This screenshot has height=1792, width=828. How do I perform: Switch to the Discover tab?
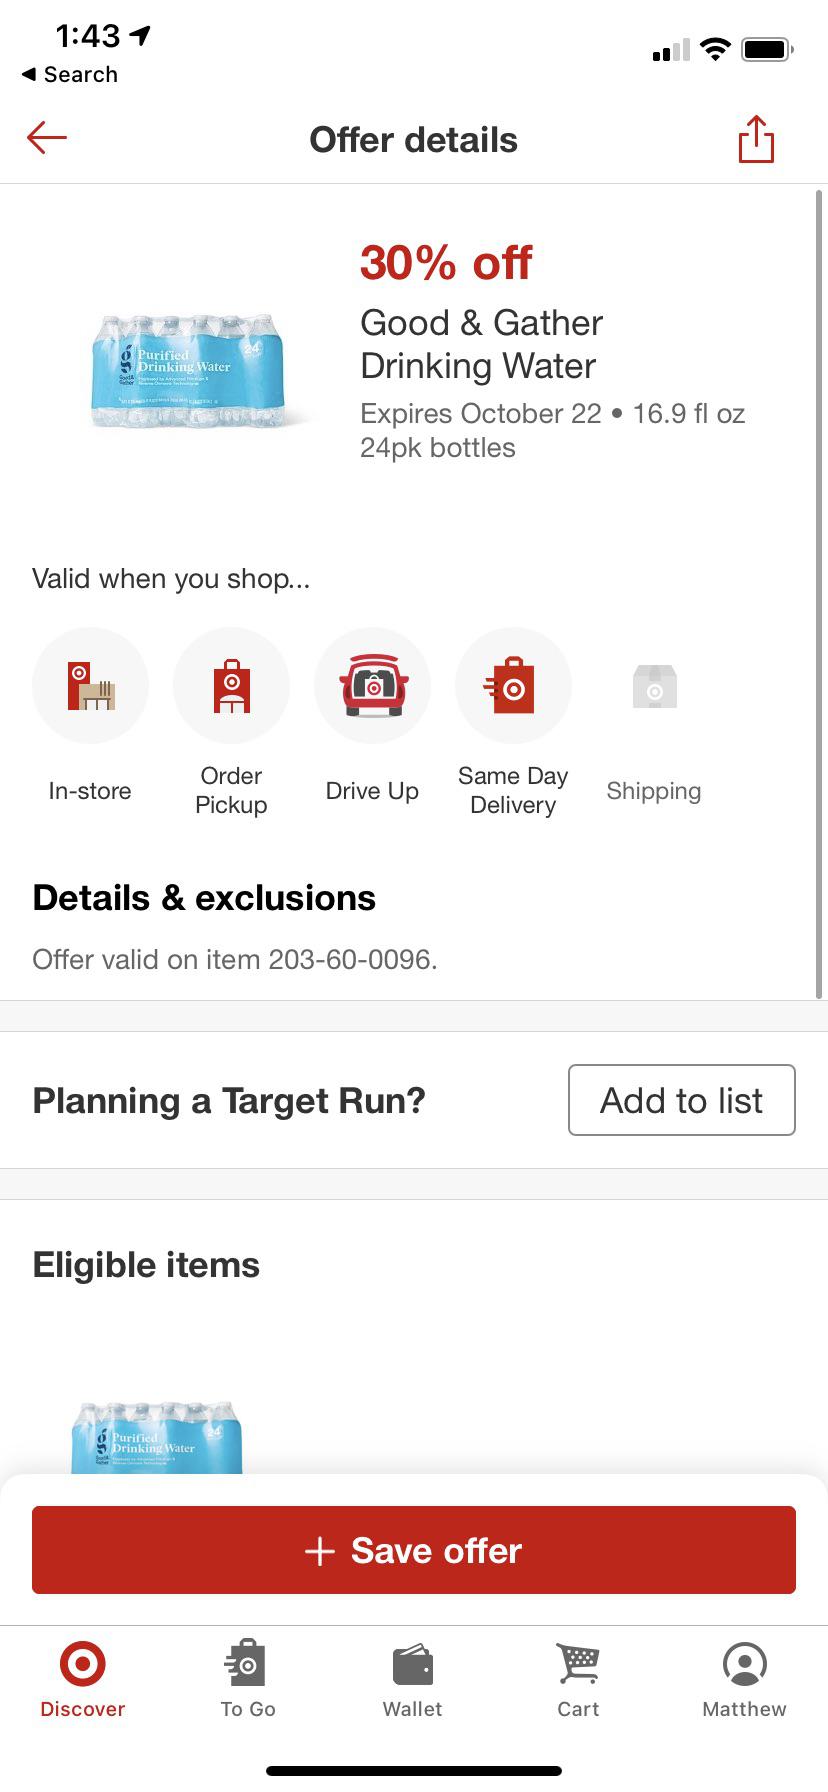(x=83, y=1680)
